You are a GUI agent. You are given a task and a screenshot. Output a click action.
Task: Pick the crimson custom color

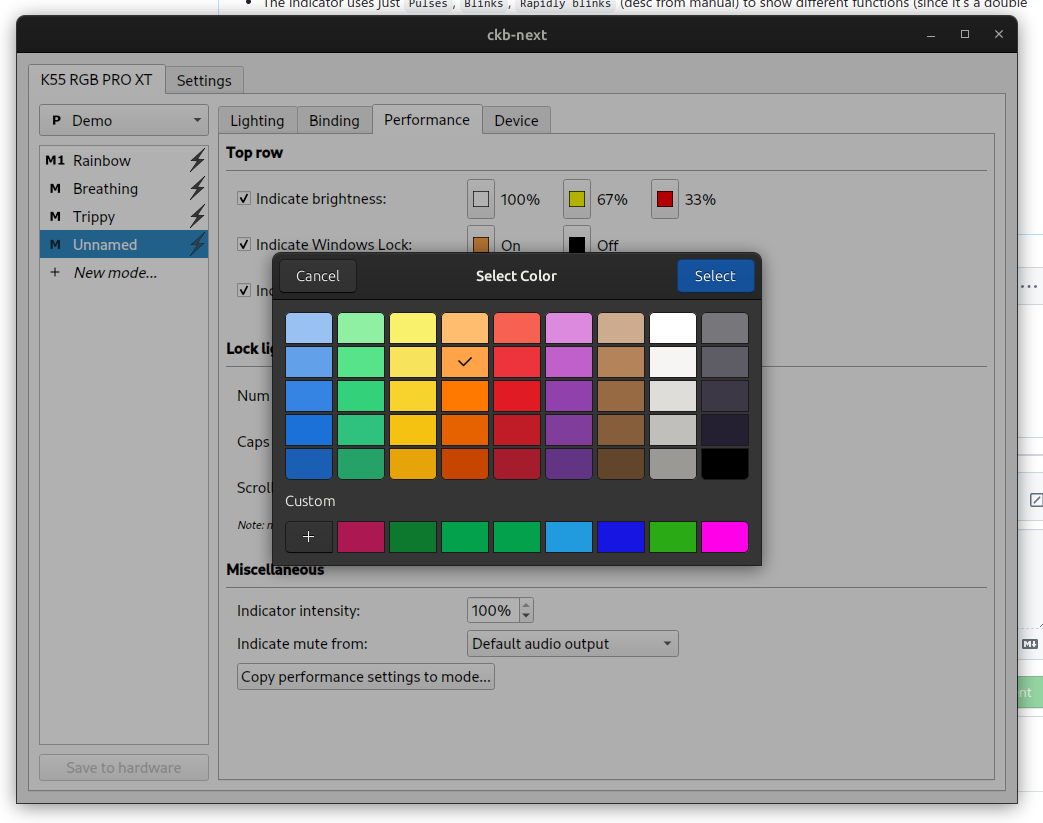(361, 537)
